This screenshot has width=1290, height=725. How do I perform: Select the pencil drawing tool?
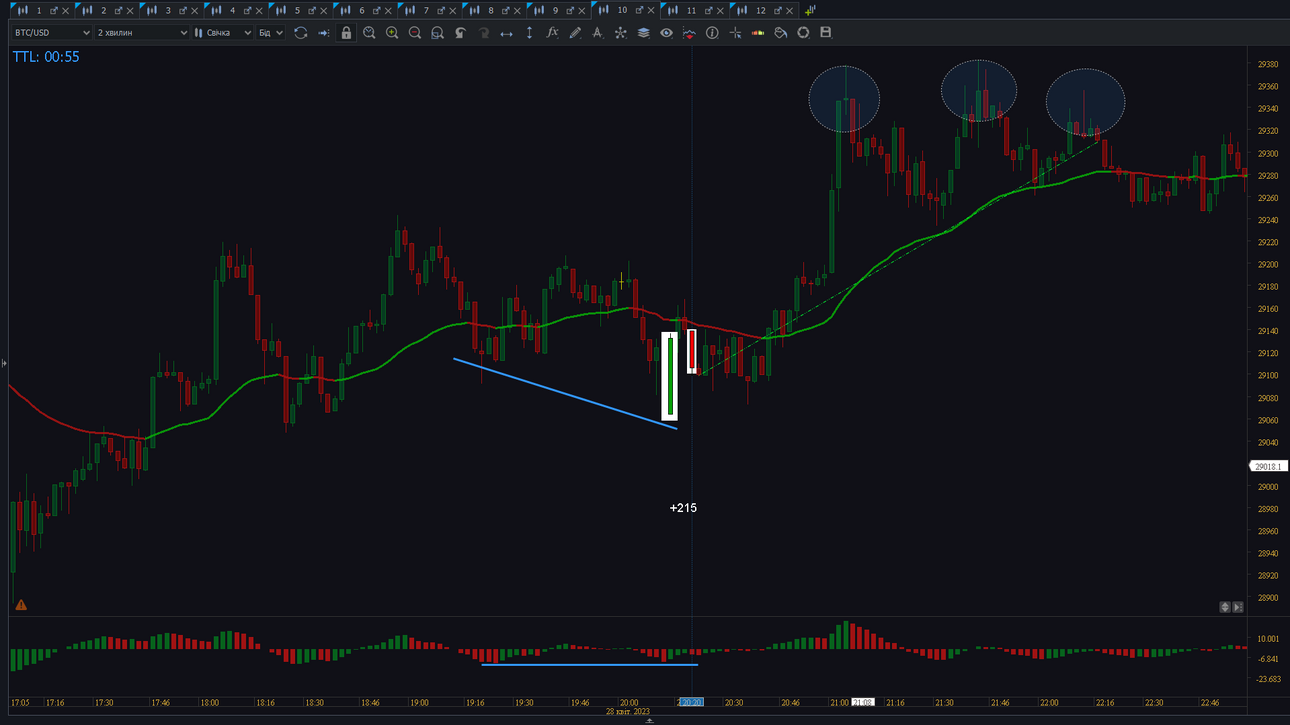[x=575, y=33]
